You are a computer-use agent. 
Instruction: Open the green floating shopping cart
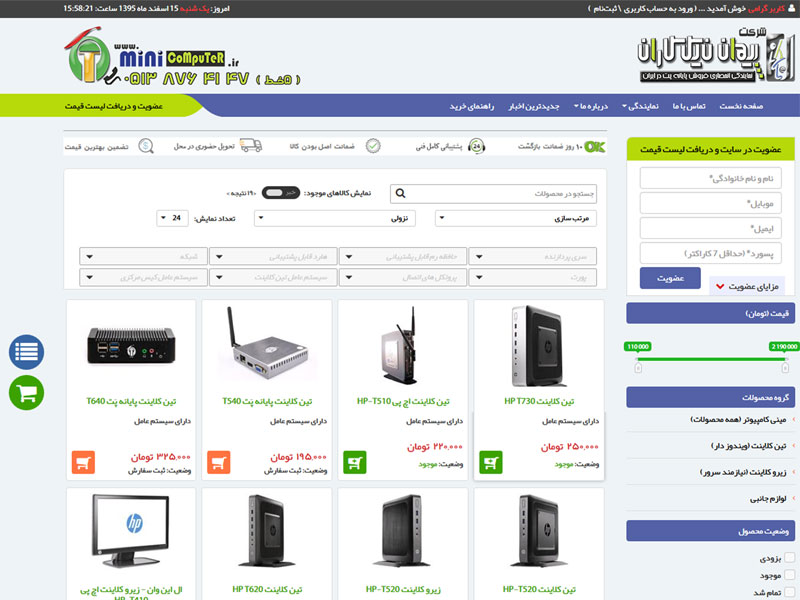pyautogui.click(x=27, y=392)
